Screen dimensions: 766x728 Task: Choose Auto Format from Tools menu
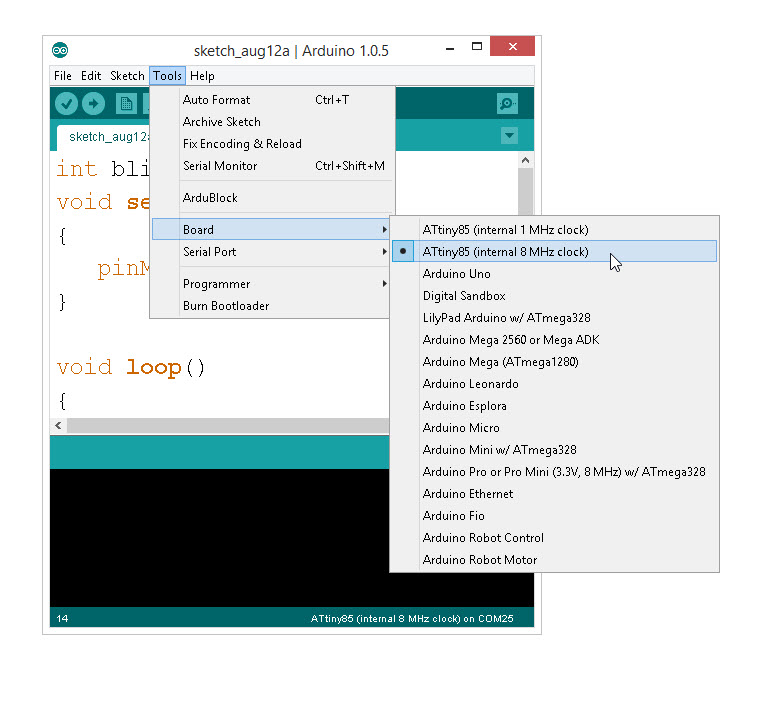[x=271, y=100]
